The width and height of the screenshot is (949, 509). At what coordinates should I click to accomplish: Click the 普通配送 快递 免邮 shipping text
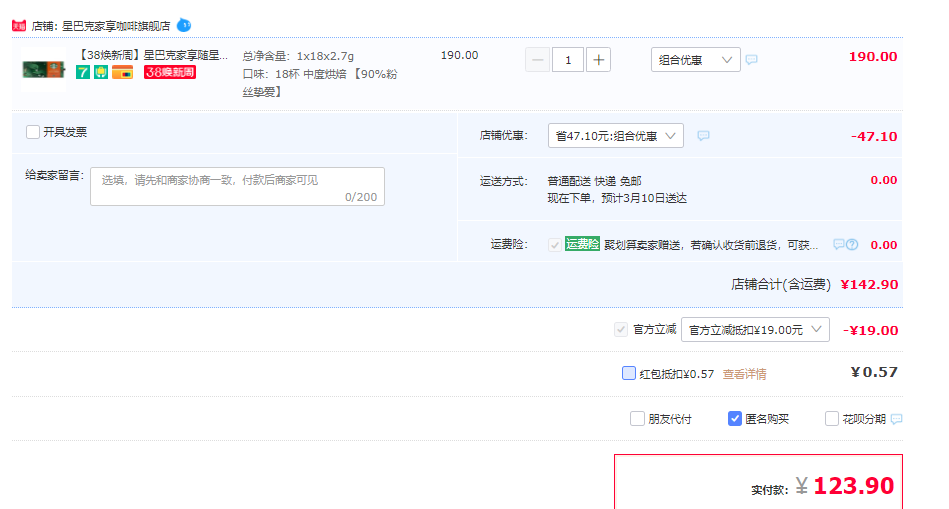594,181
